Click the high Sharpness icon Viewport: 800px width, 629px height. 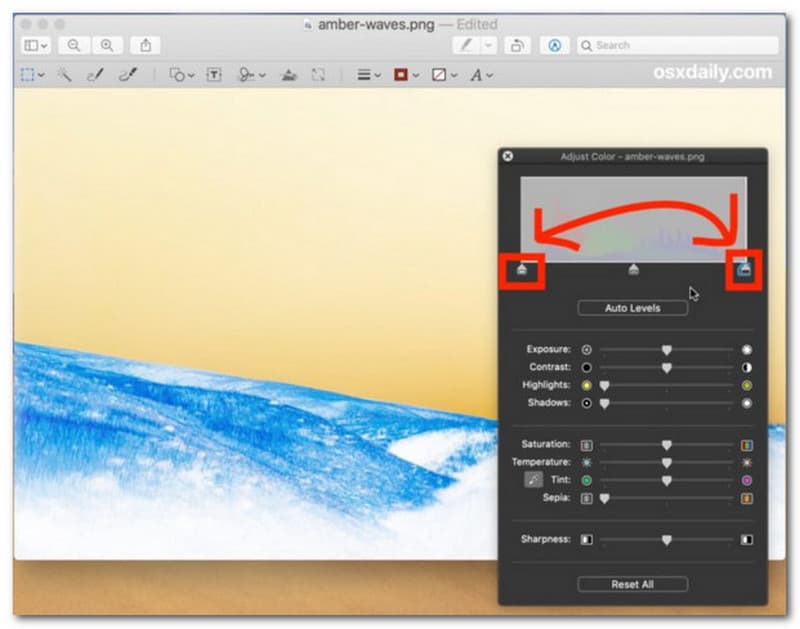pos(747,540)
